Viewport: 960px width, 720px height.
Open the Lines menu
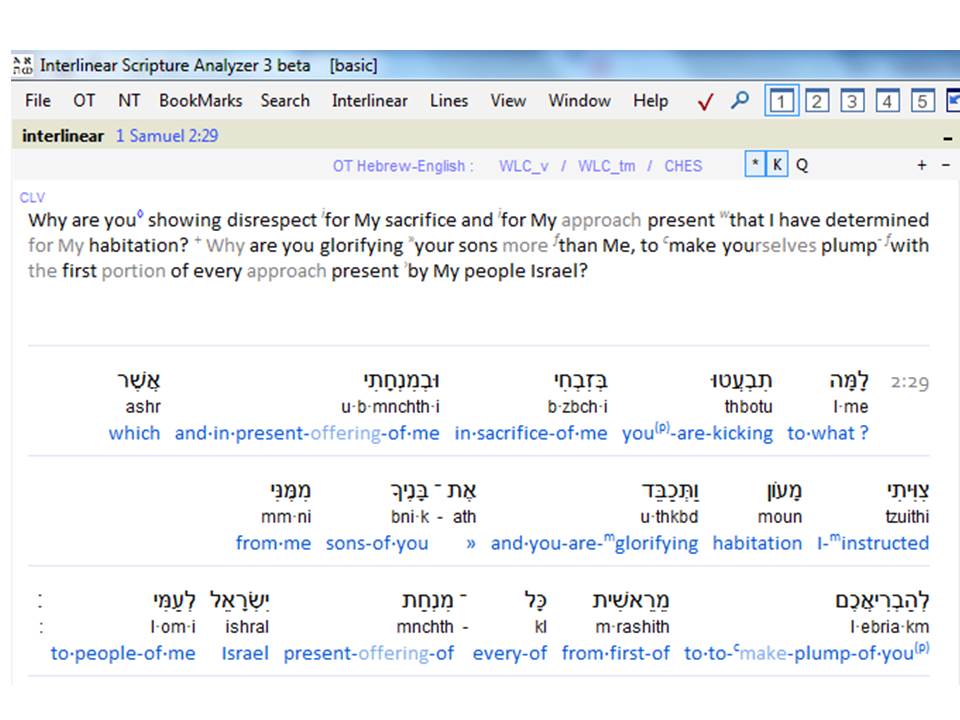coord(449,100)
